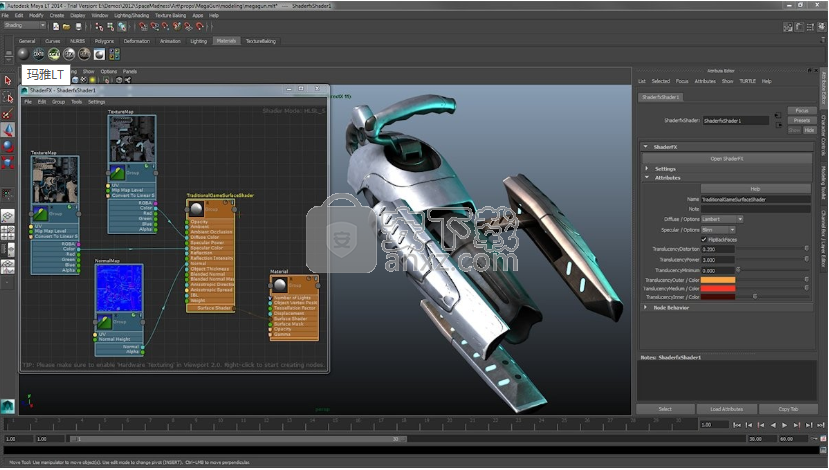Click the TranslucencyOuter orange color swatch
The width and height of the screenshot is (829, 470).
tap(719, 280)
